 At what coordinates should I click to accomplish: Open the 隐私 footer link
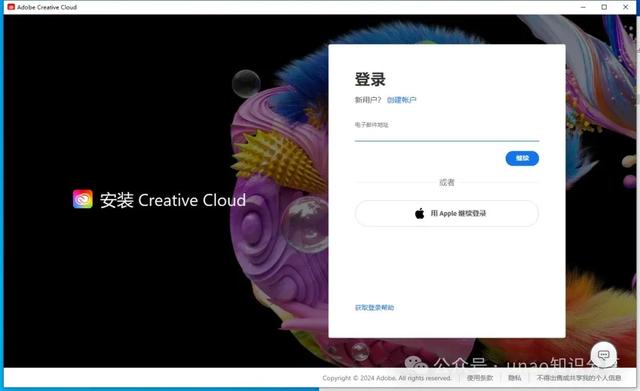pyautogui.click(x=515, y=378)
